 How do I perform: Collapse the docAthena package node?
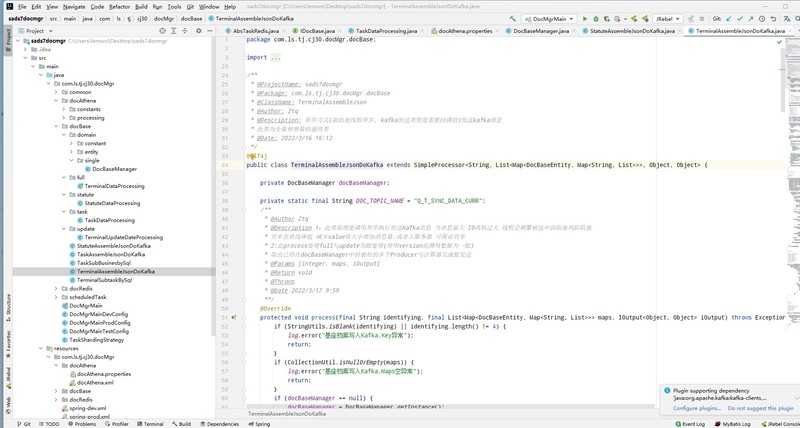(x=56, y=101)
